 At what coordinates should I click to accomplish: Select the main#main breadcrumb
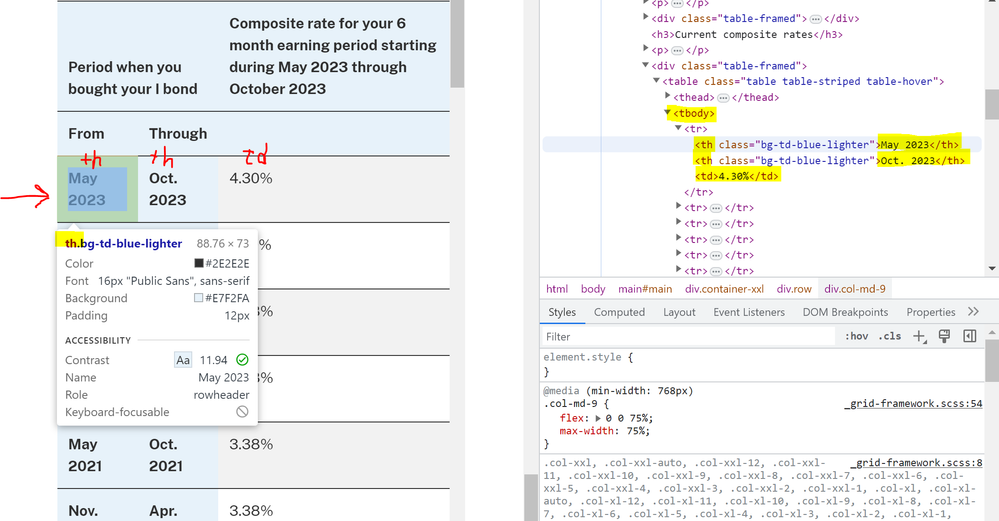pos(645,289)
